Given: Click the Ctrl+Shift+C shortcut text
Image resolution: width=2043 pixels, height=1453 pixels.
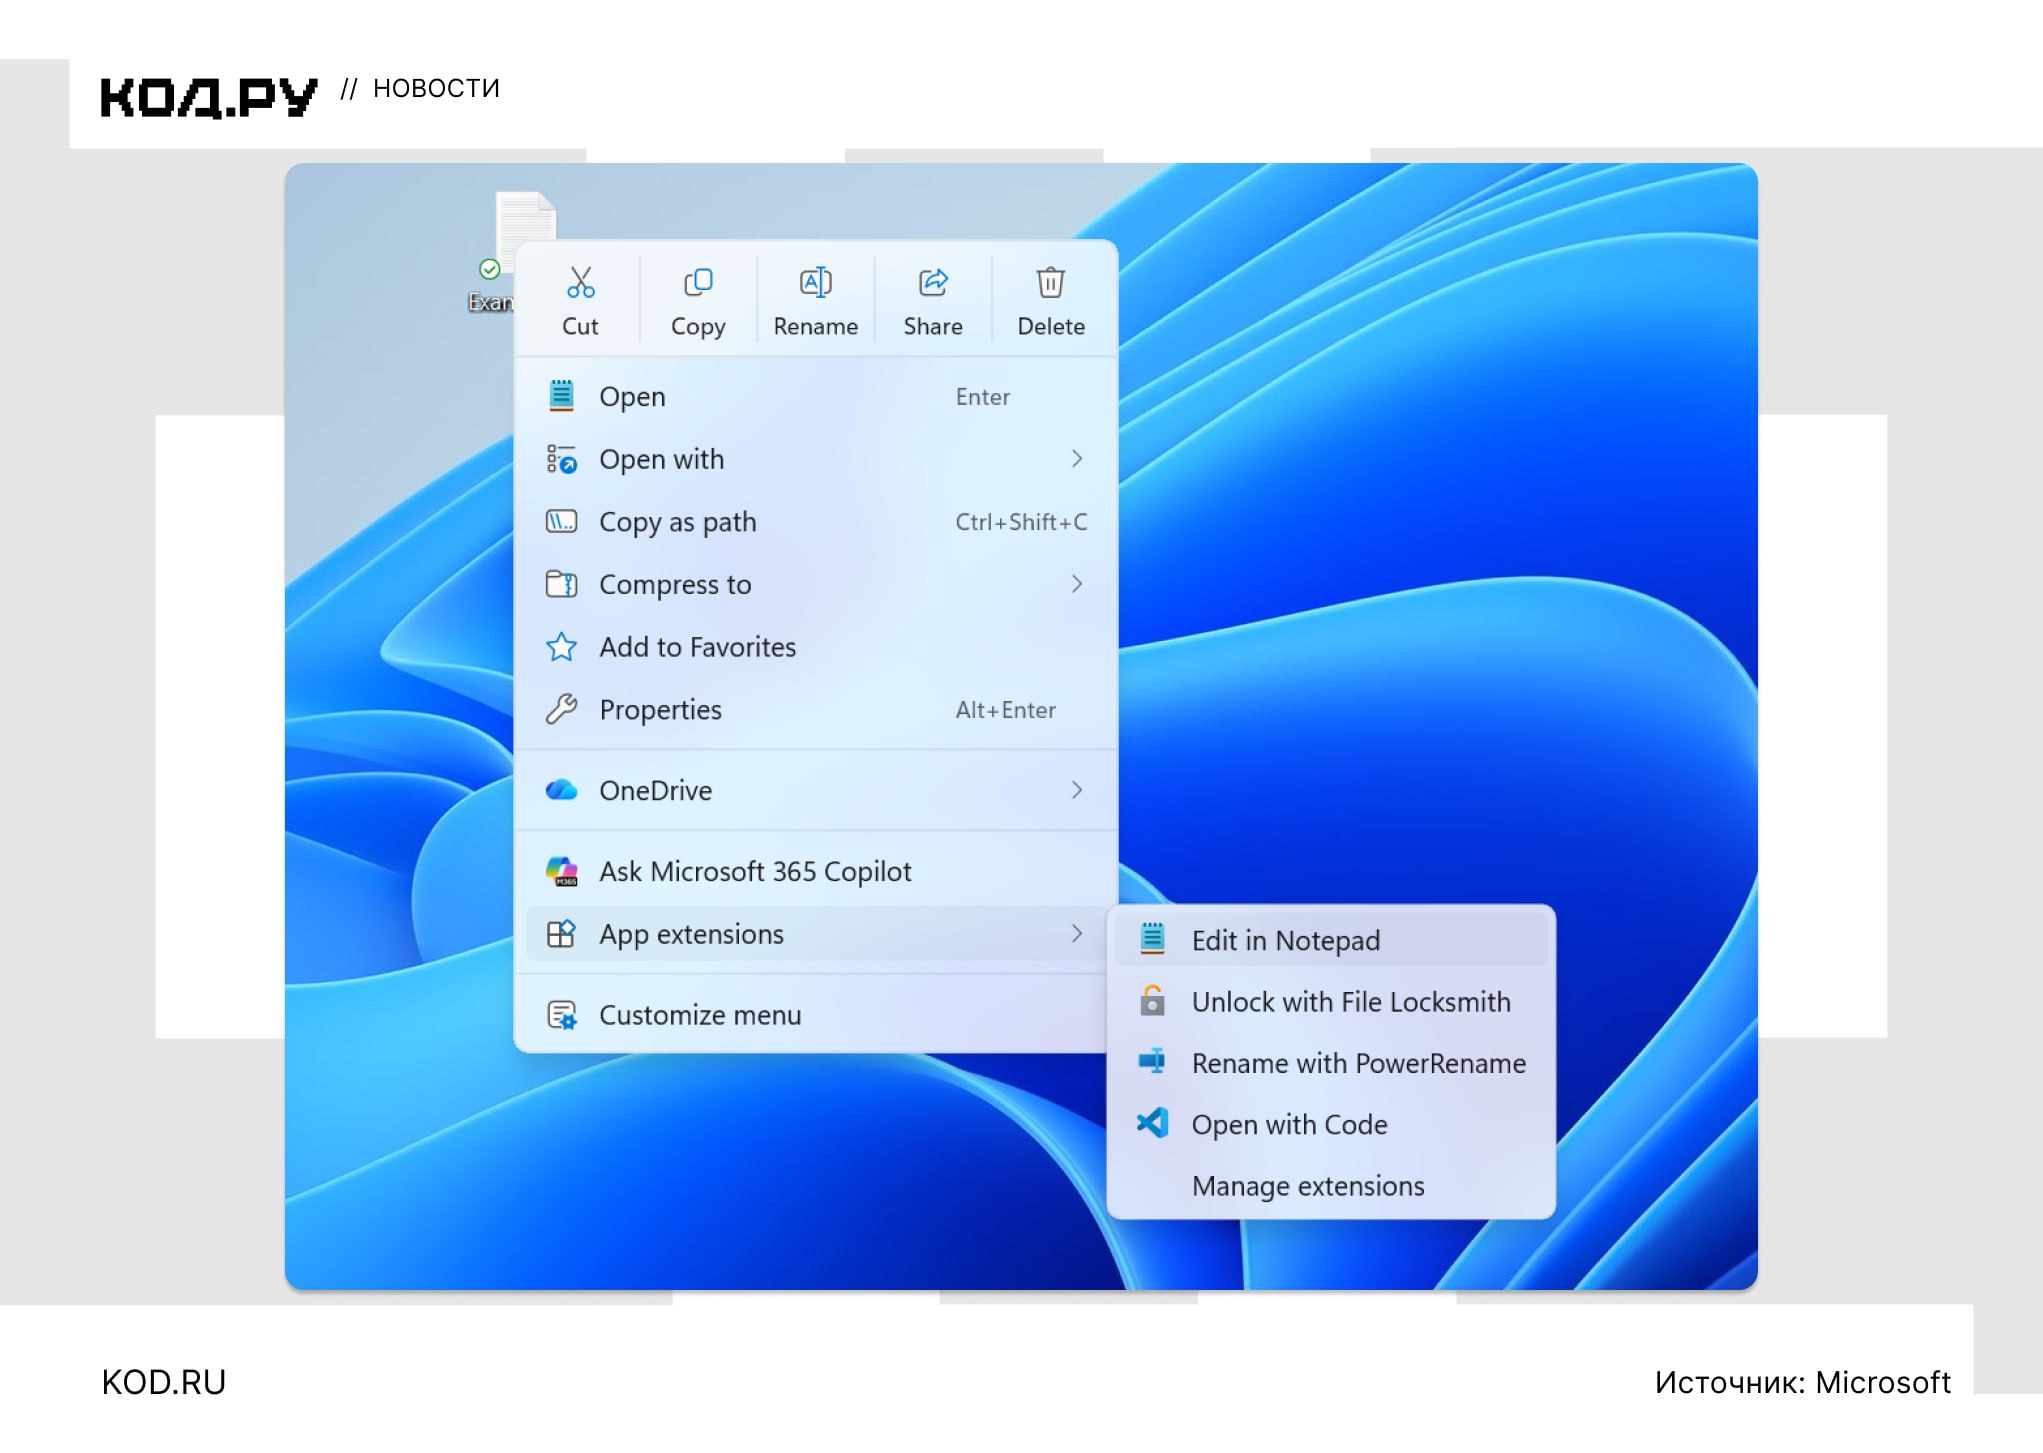Looking at the screenshot, I should click(x=1021, y=522).
